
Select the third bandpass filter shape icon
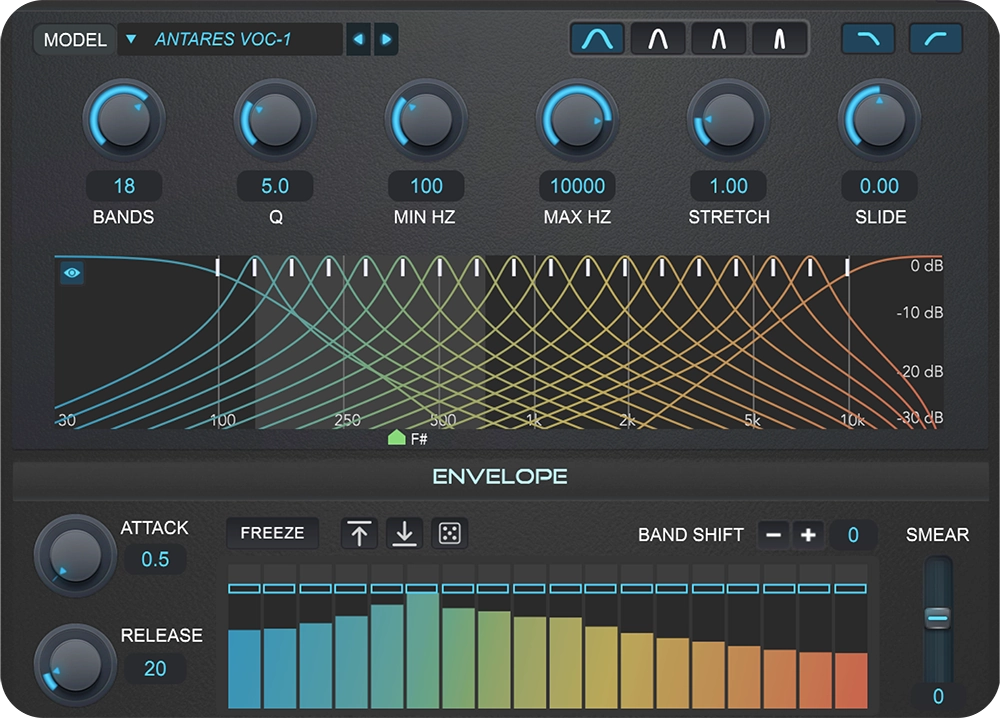(x=719, y=39)
